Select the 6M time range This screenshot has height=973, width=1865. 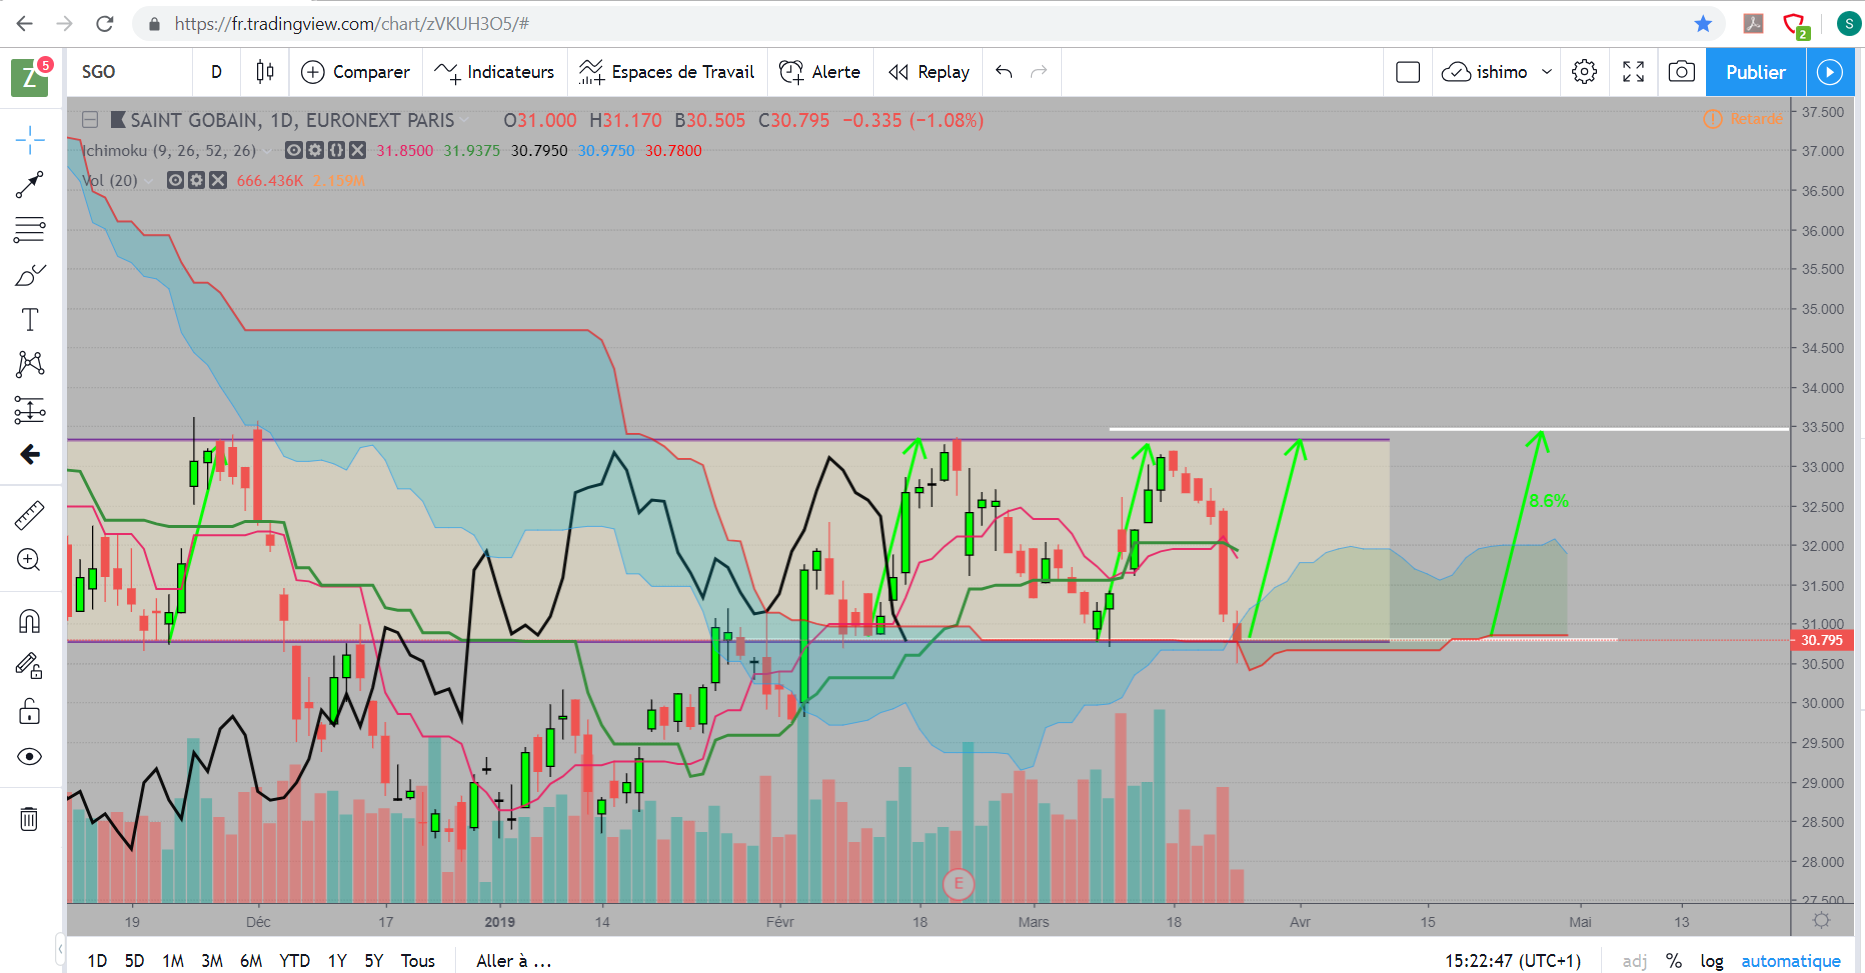click(251, 961)
